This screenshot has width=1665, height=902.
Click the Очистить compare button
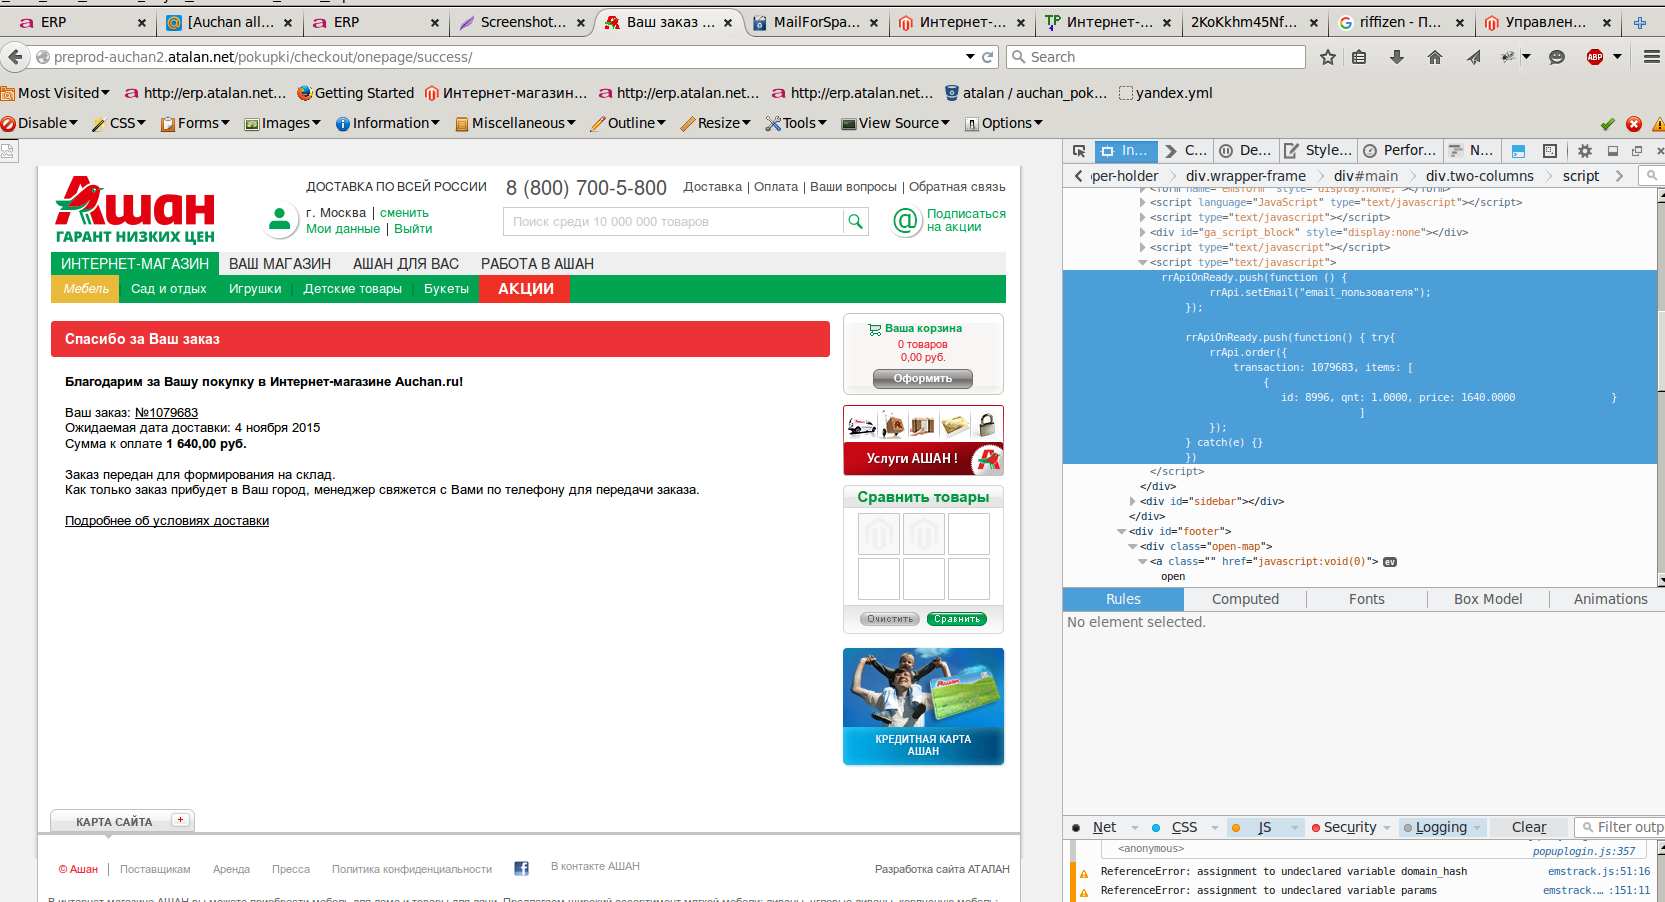[890, 619]
